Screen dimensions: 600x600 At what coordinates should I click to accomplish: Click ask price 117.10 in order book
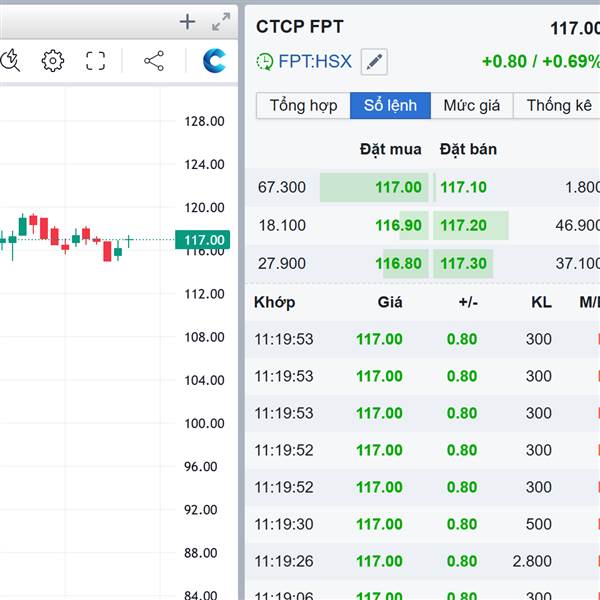click(463, 187)
